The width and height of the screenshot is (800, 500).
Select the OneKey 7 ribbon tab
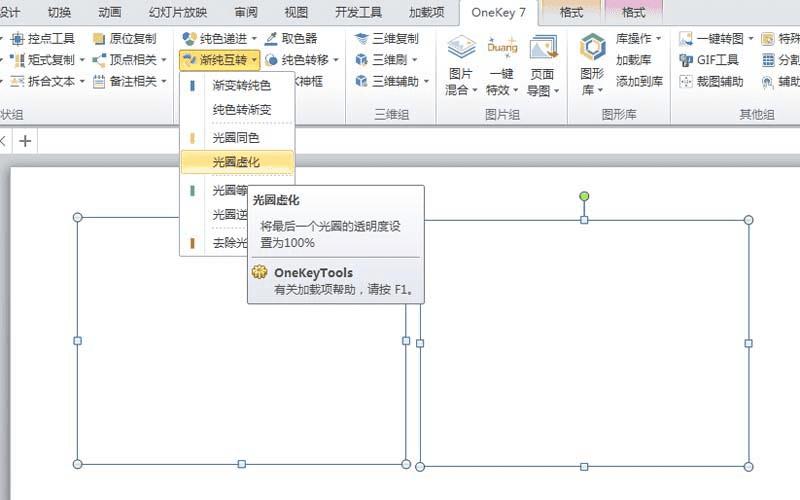[x=498, y=13]
